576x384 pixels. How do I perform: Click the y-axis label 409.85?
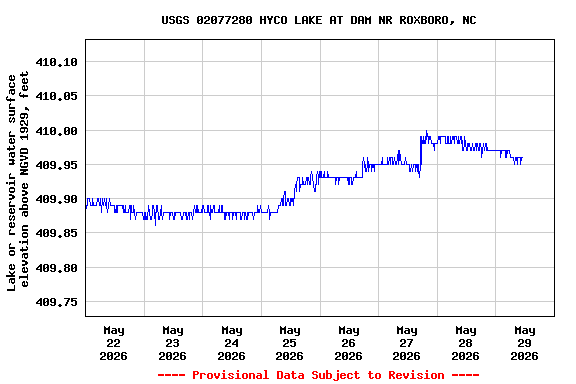pos(57,233)
